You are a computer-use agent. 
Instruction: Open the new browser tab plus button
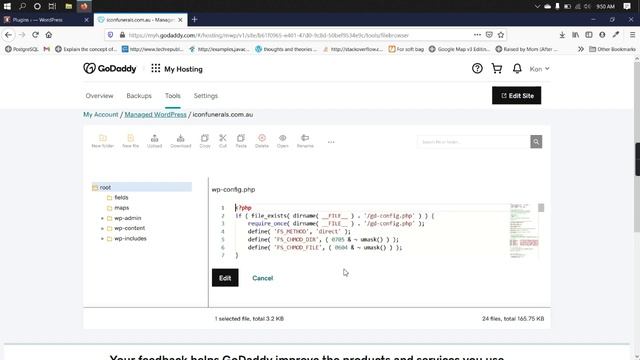(x=194, y=20)
